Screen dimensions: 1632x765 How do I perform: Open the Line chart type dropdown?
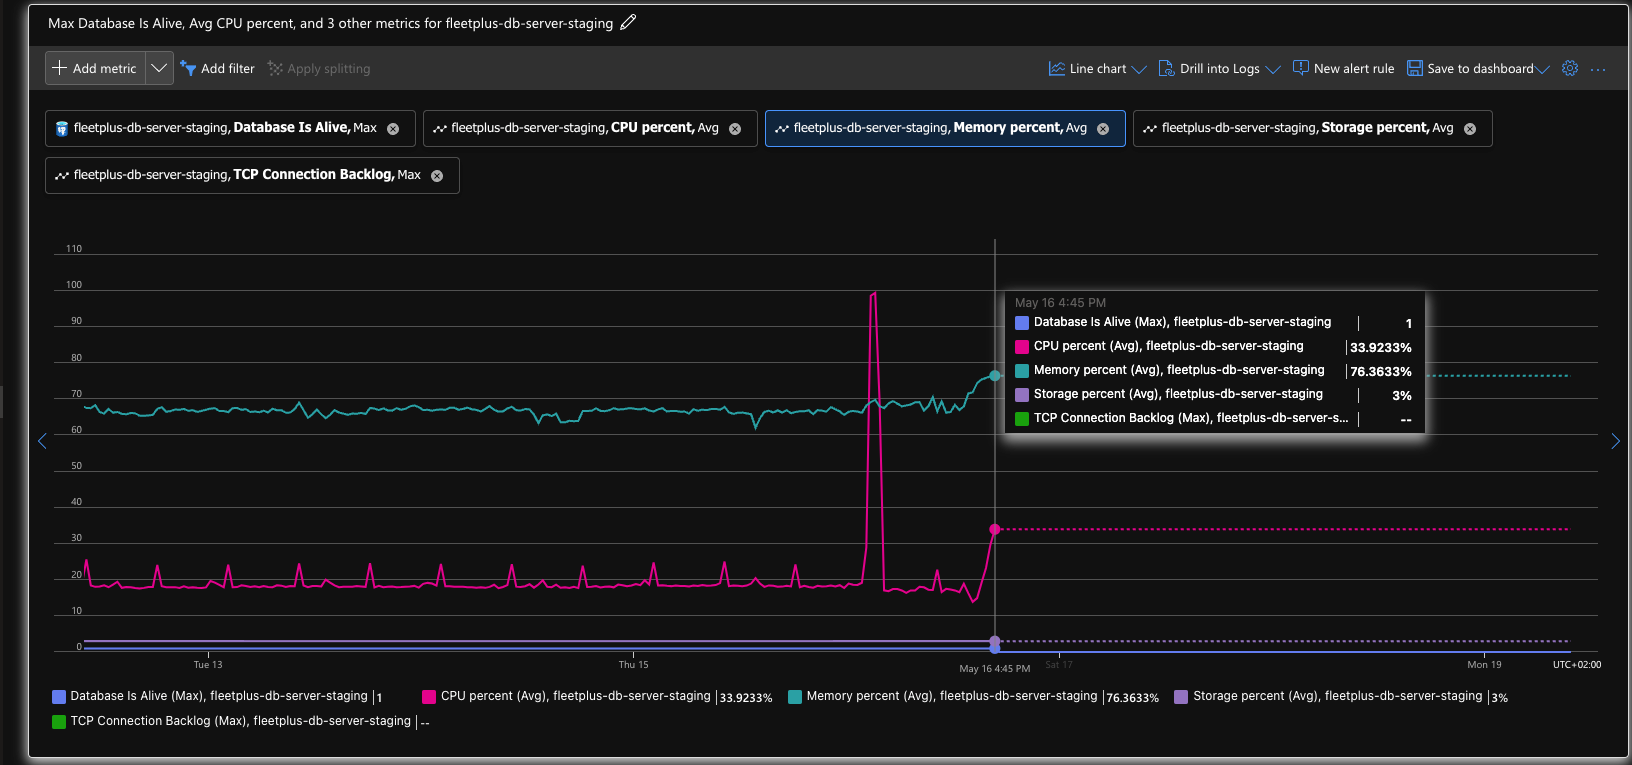(1097, 68)
